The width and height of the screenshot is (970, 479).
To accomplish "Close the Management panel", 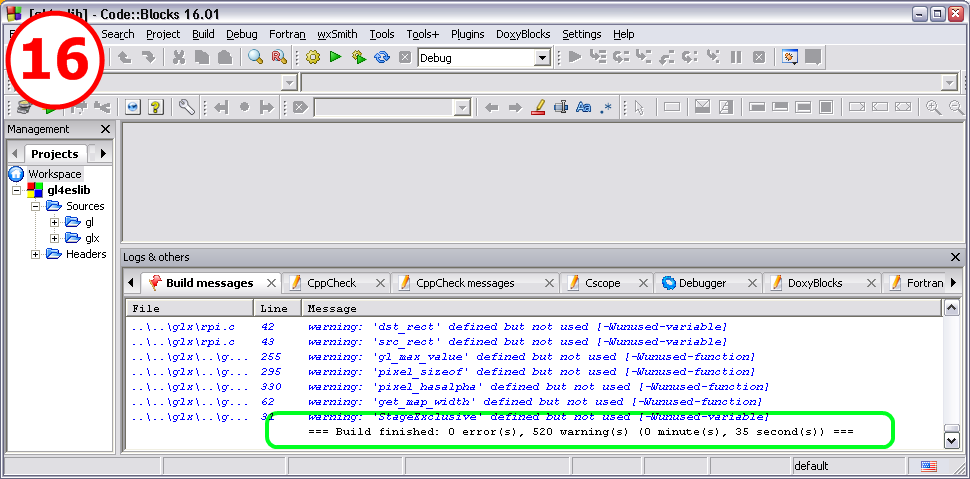I will click(x=105, y=129).
